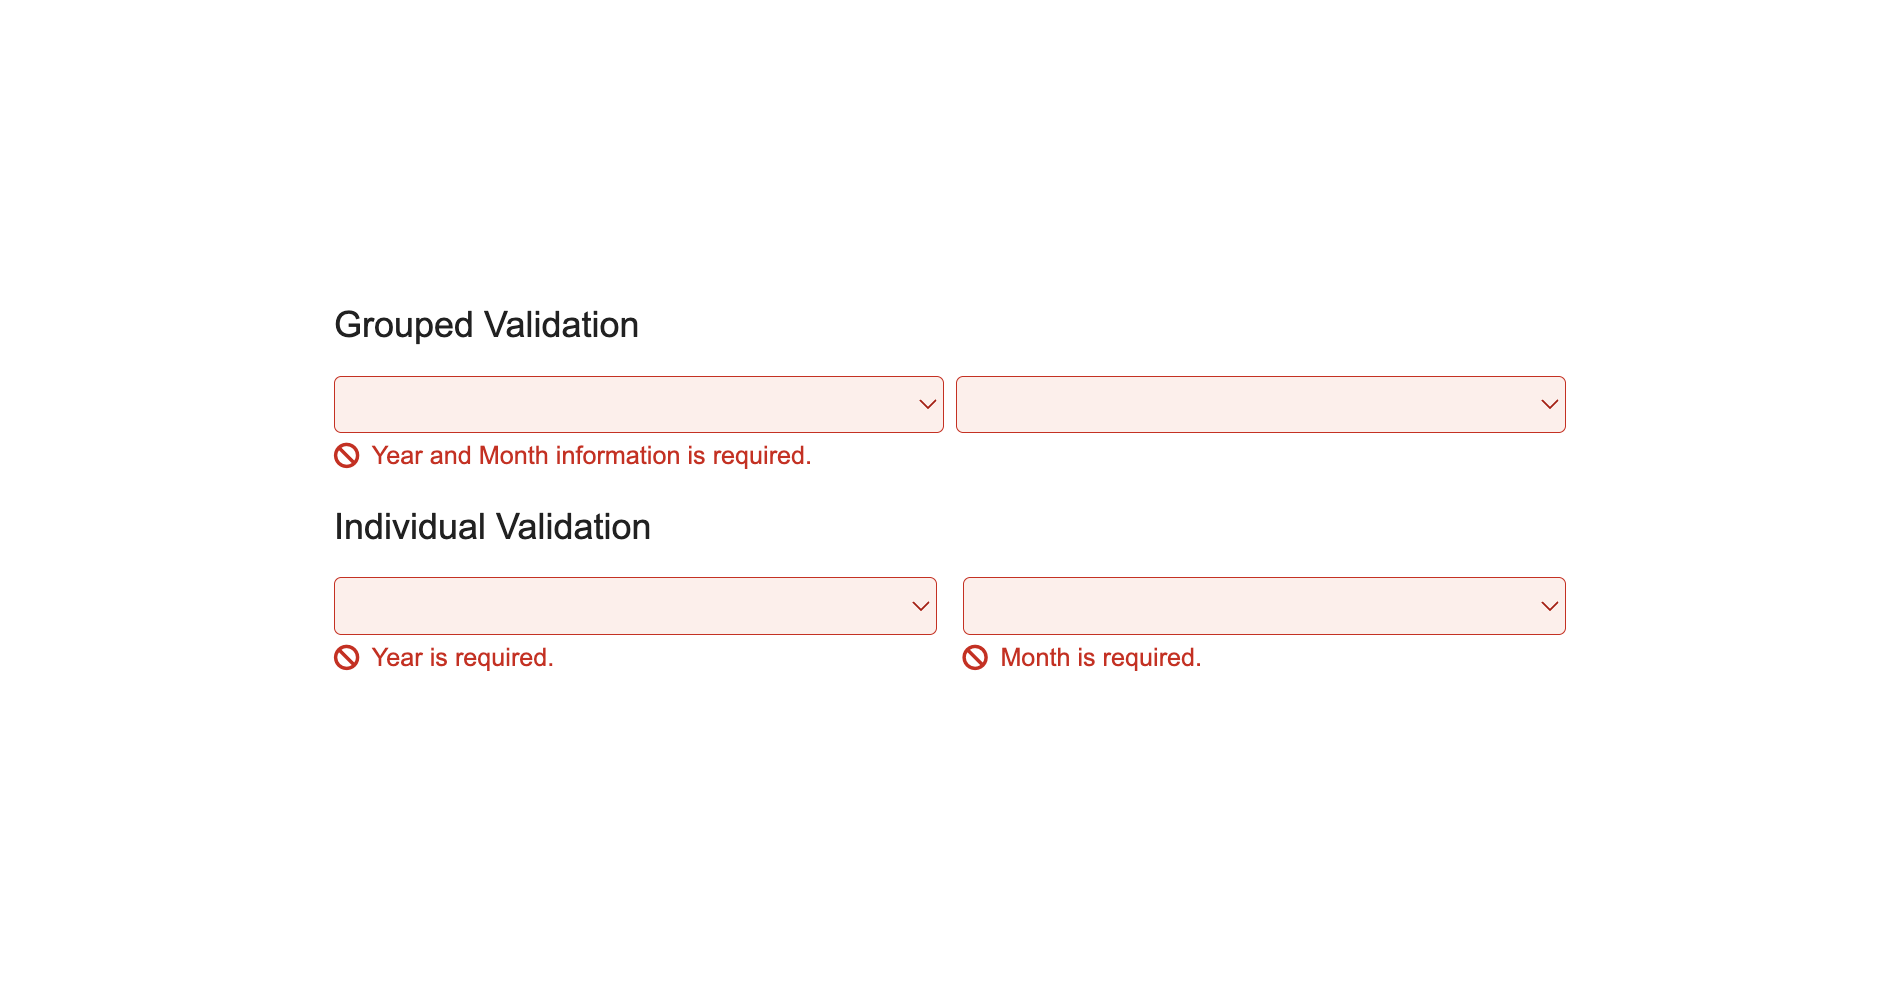This screenshot has width=1893, height=1000.
Task: Click the chevron arrow of the left Grouped Validation select
Action: [x=927, y=405]
